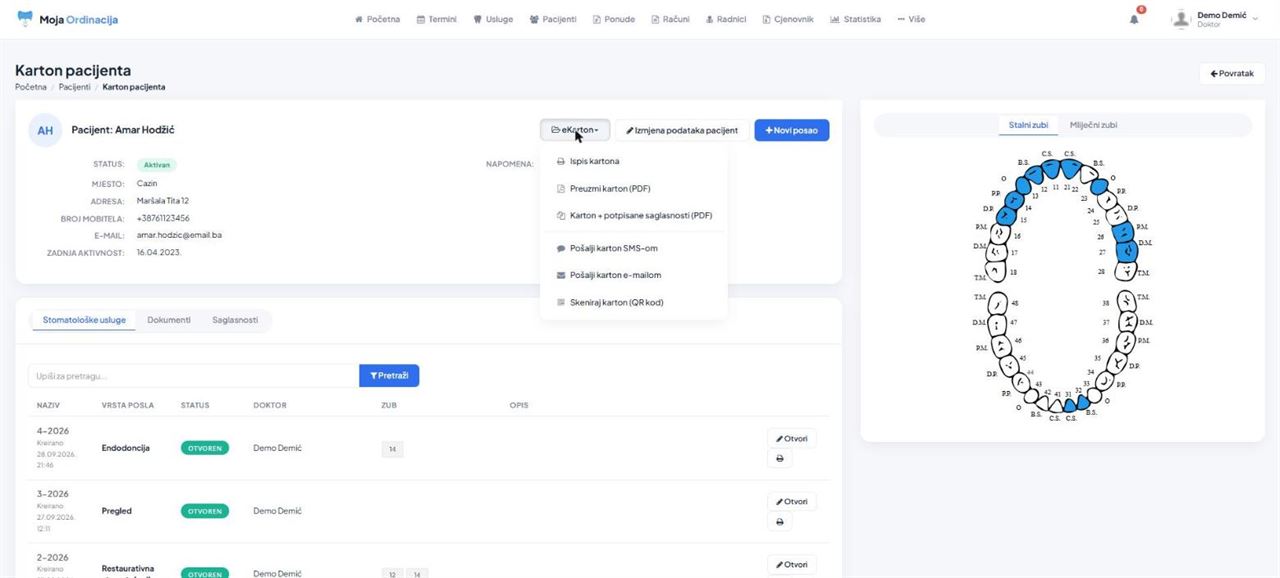Open Računi in the navigation bar
Viewport: 1280px width, 578px height.
(670, 19)
